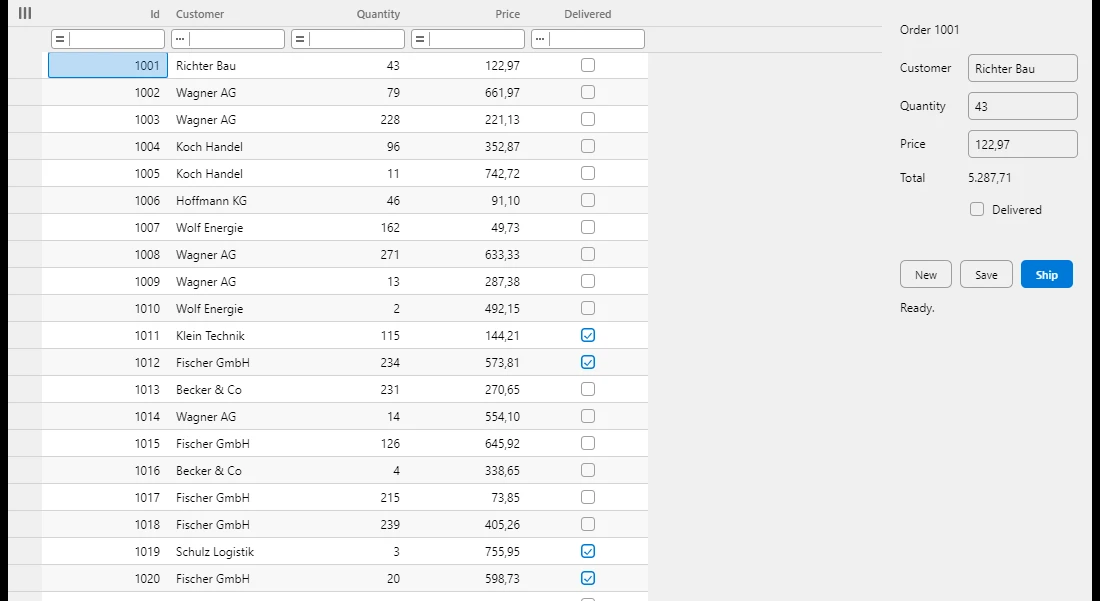Screen dimensions: 1100x601
Task: Open the Delivered filter operator menu
Action: point(539,39)
